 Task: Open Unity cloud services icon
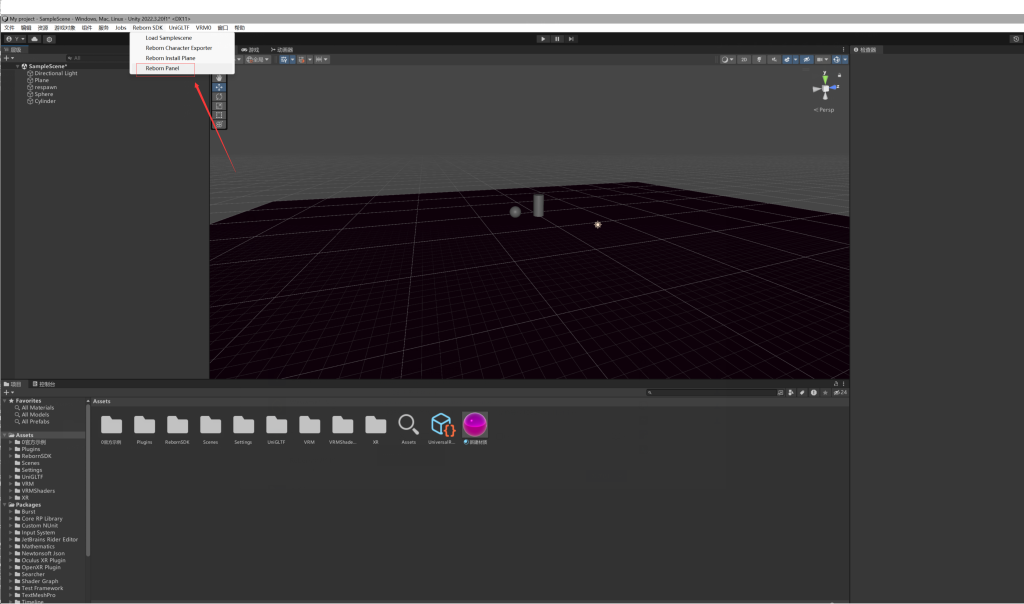34,39
